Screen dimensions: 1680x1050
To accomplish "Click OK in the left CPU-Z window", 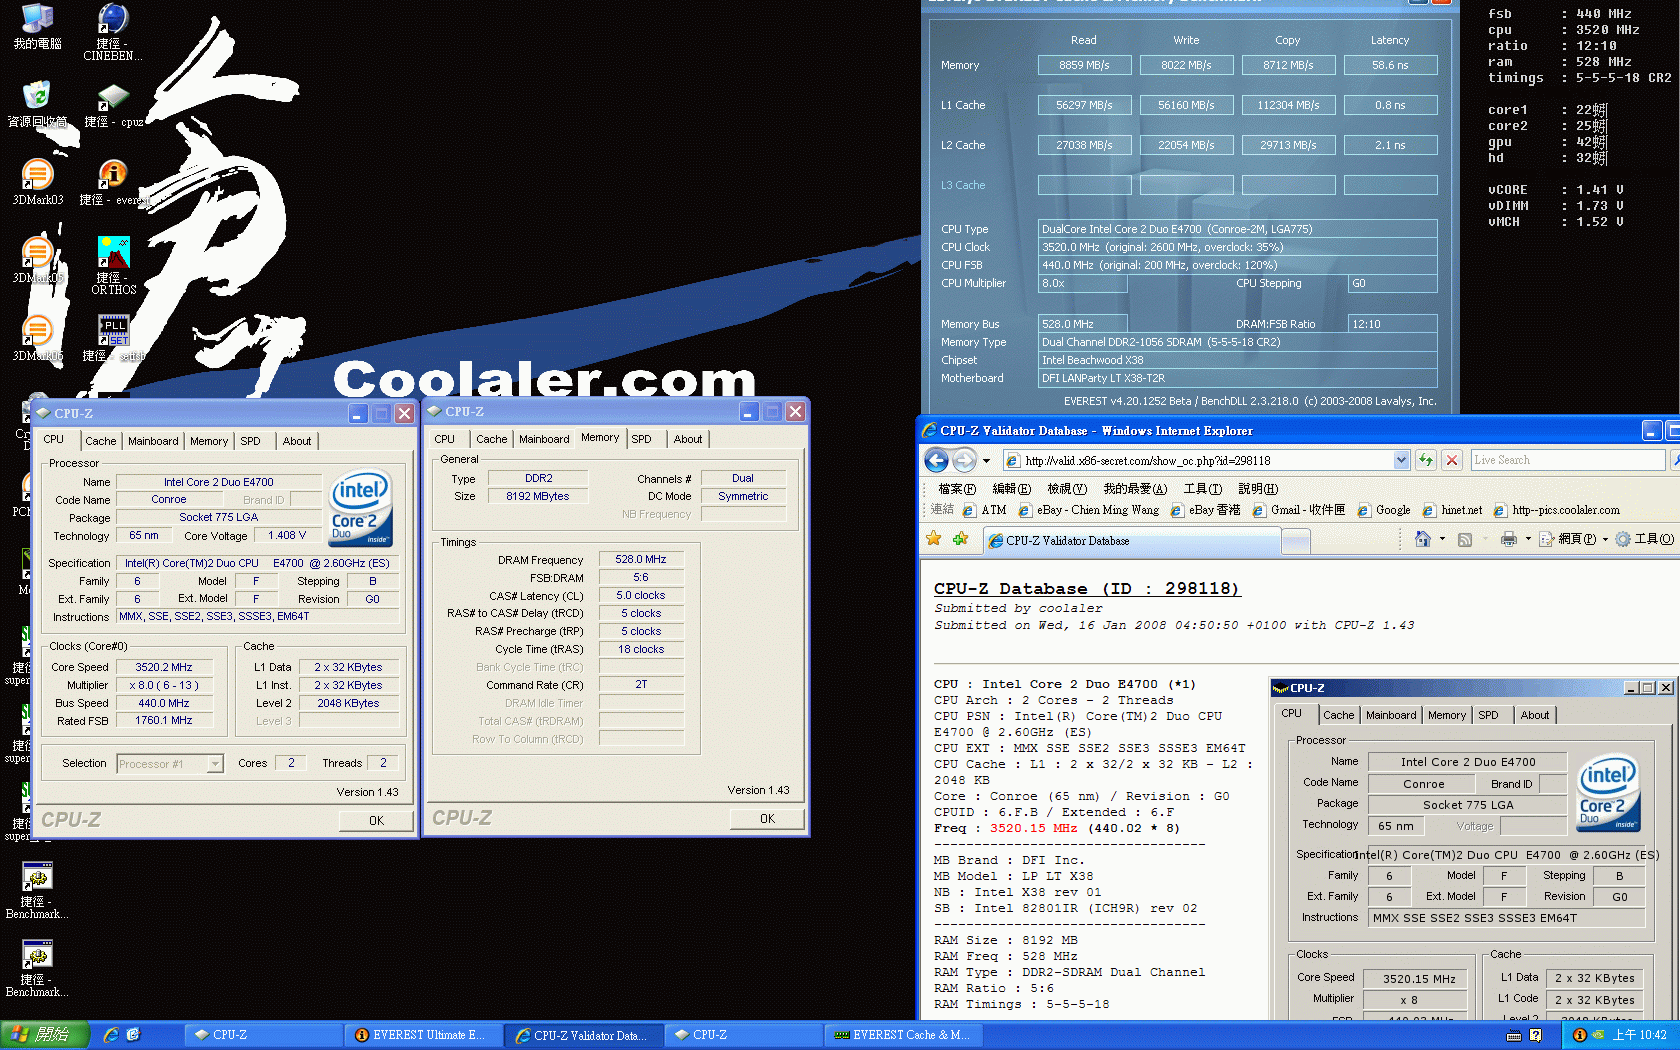I will [x=376, y=820].
